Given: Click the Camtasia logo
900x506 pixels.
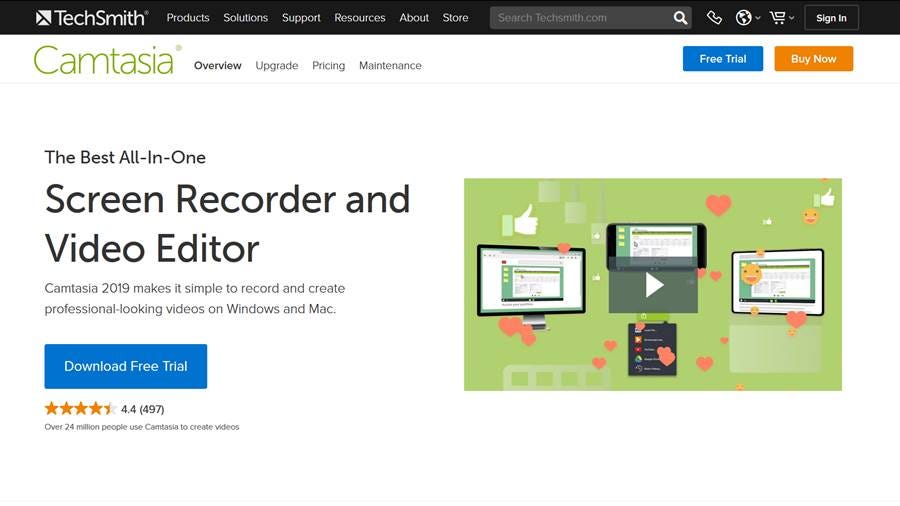Looking at the screenshot, I should pos(107,60).
